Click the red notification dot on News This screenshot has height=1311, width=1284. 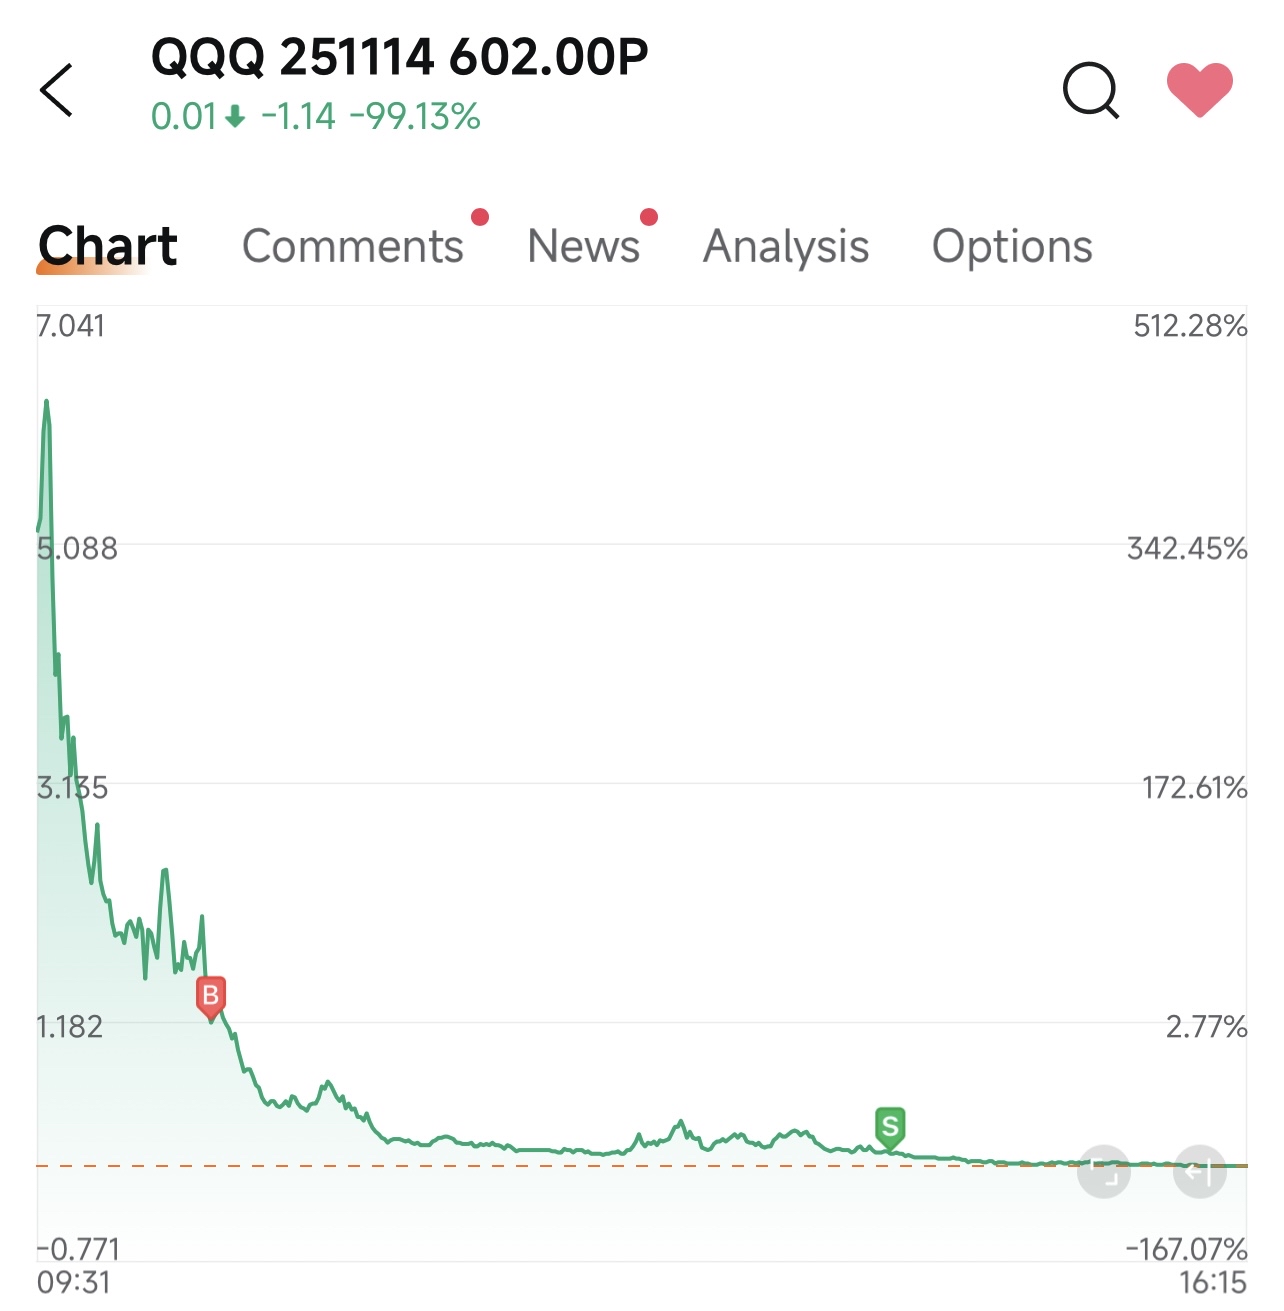[x=649, y=217]
